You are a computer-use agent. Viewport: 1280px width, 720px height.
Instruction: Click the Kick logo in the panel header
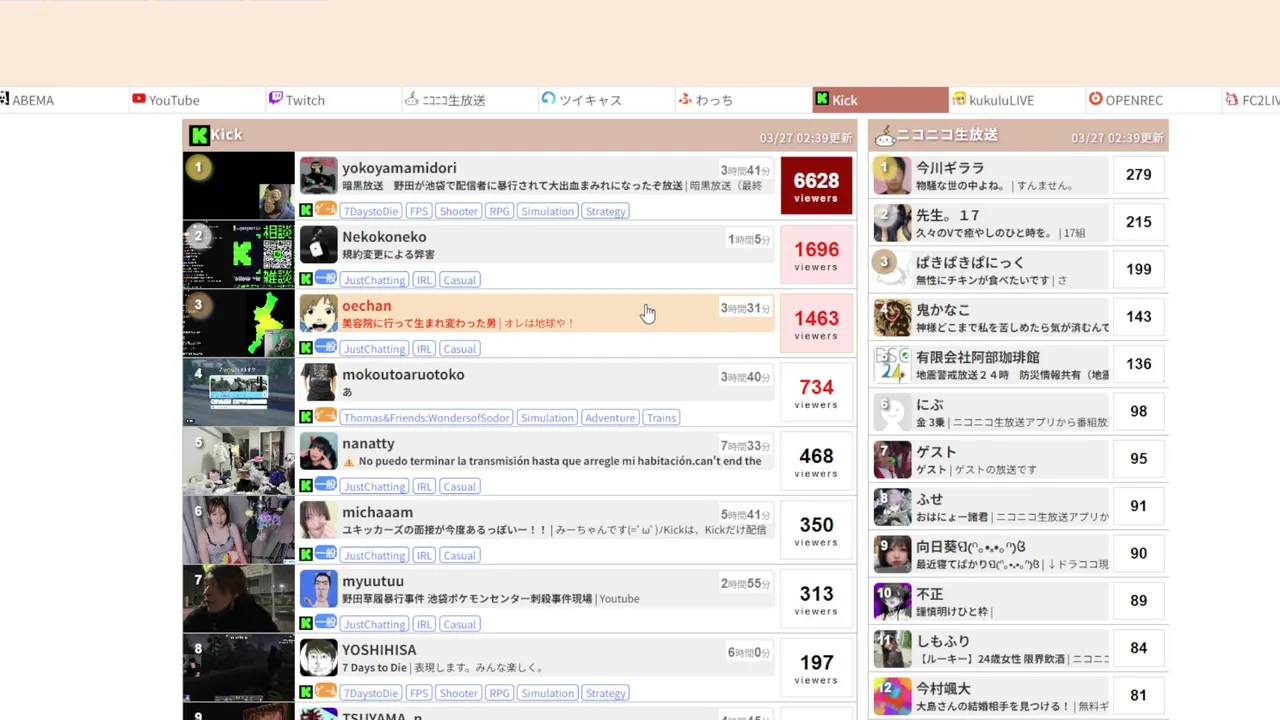[199, 135]
